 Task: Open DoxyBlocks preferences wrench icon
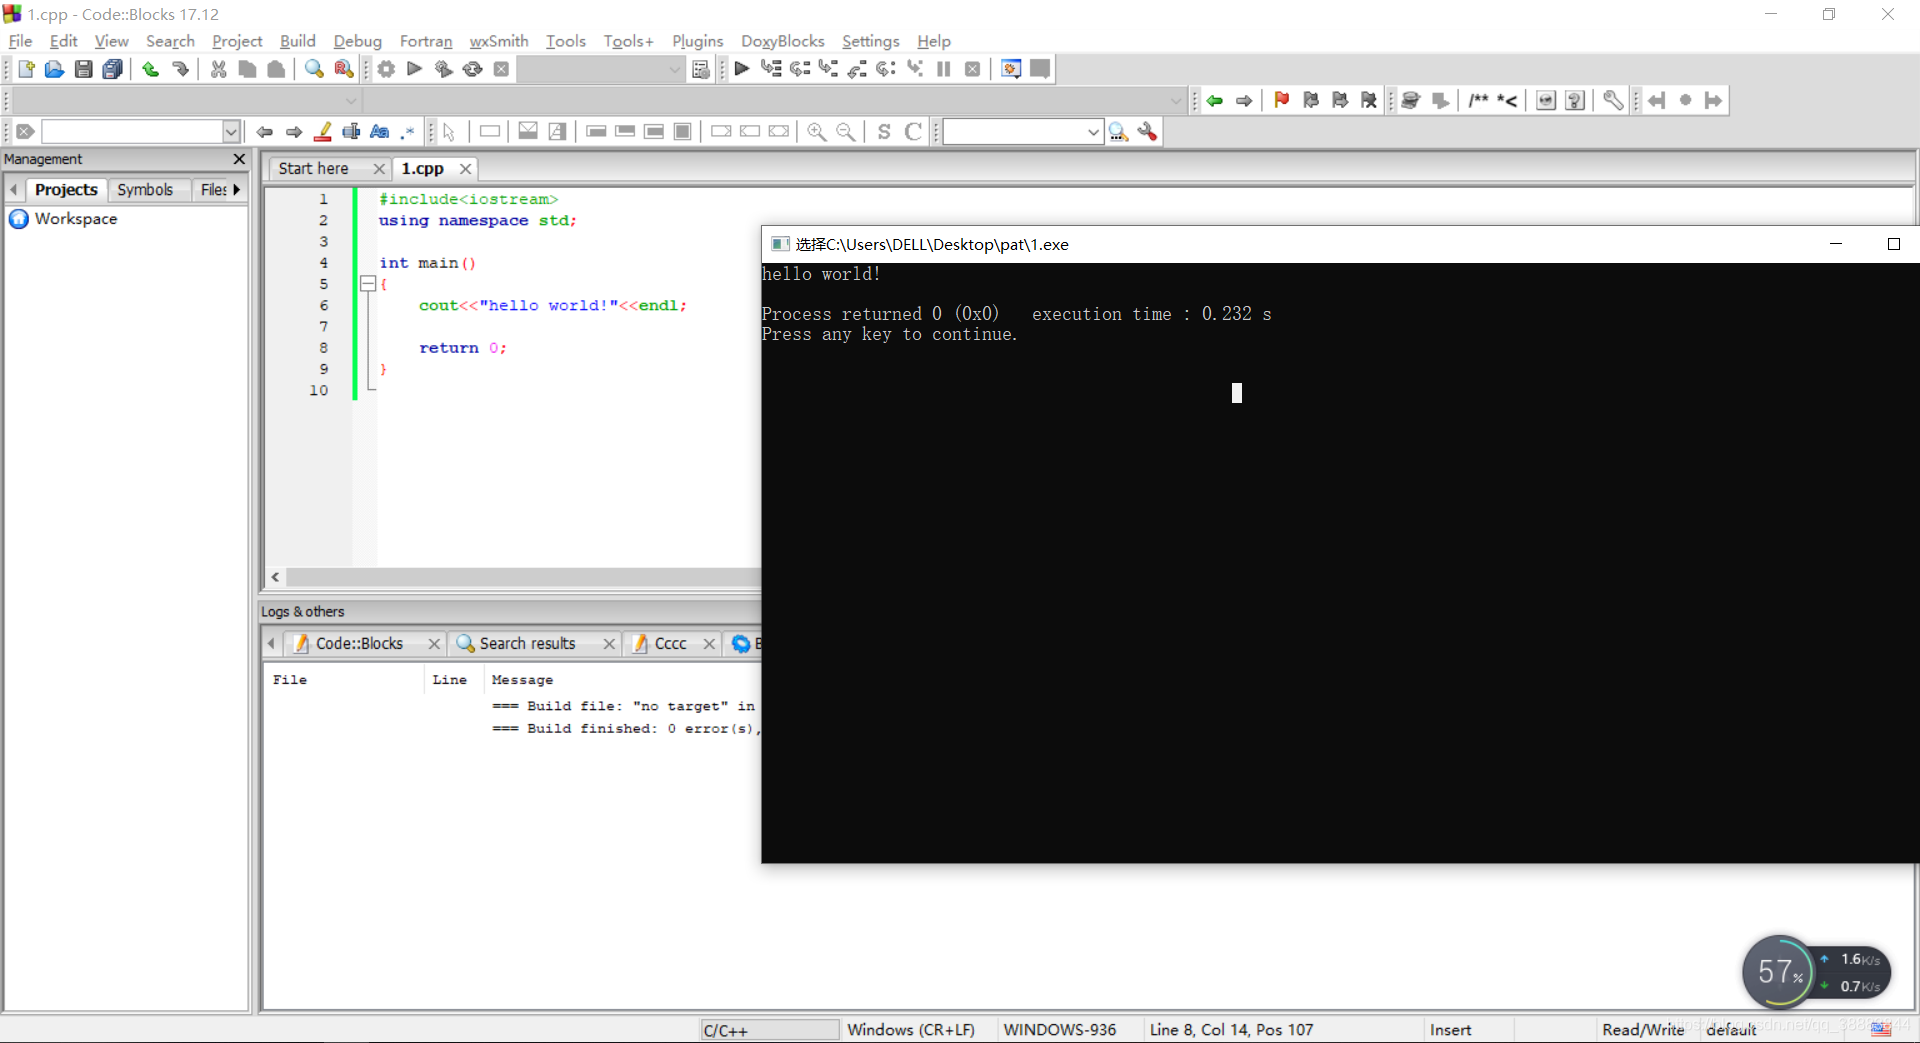pyautogui.click(x=1612, y=100)
